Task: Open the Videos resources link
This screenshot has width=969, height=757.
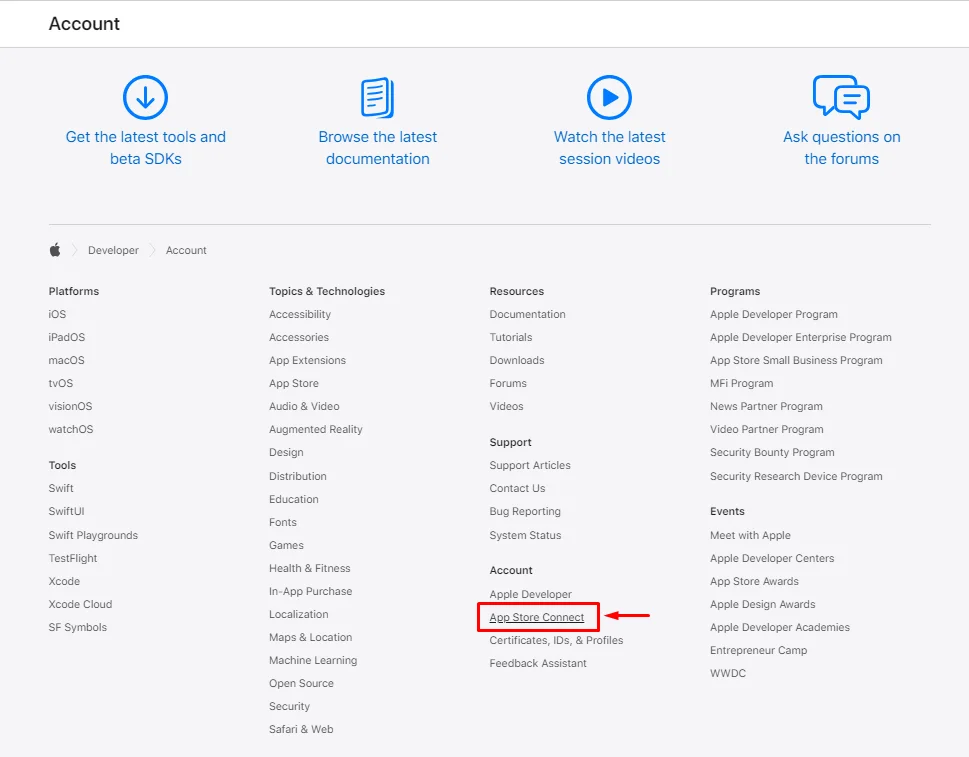Action: 506,406
